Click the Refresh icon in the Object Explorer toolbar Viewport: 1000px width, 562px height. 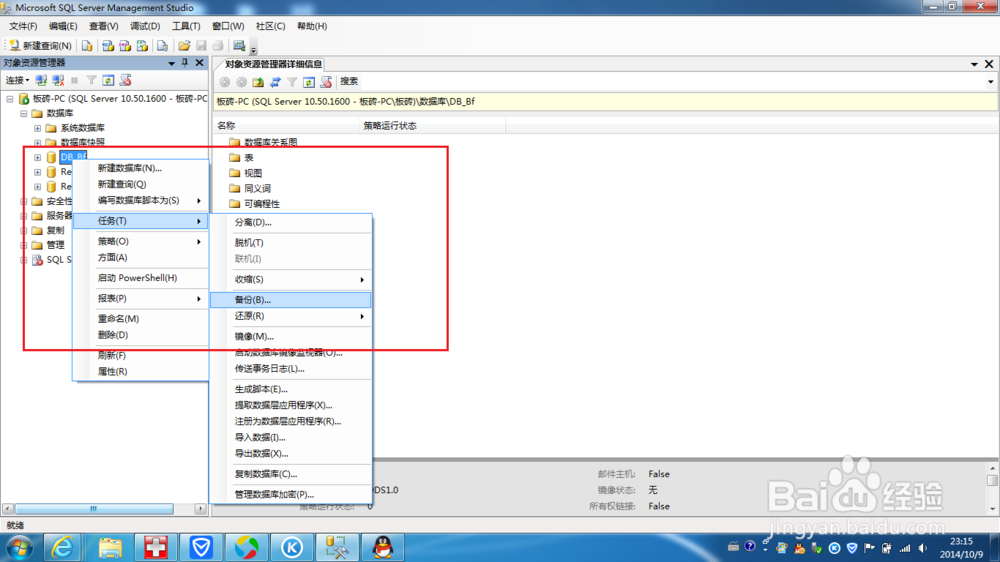click(x=108, y=80)
